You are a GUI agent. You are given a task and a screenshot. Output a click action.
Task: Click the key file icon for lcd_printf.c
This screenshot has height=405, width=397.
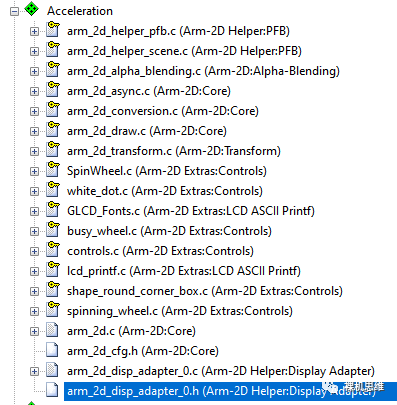53,269
